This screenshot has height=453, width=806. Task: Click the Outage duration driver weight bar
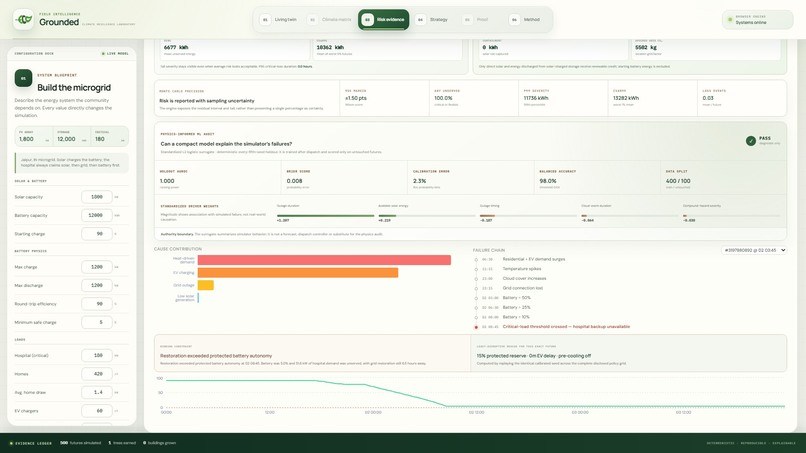click(325, 216)
